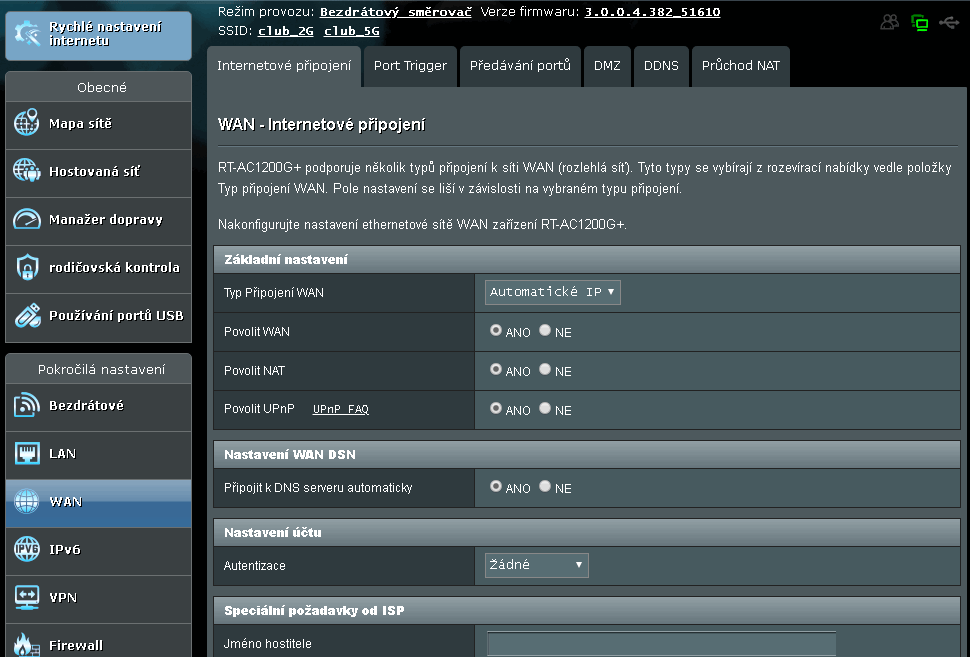The height and width of the screenshot is (657, 970).
Task: Select rodičovská kontrola lock icon
Action: 26,267
